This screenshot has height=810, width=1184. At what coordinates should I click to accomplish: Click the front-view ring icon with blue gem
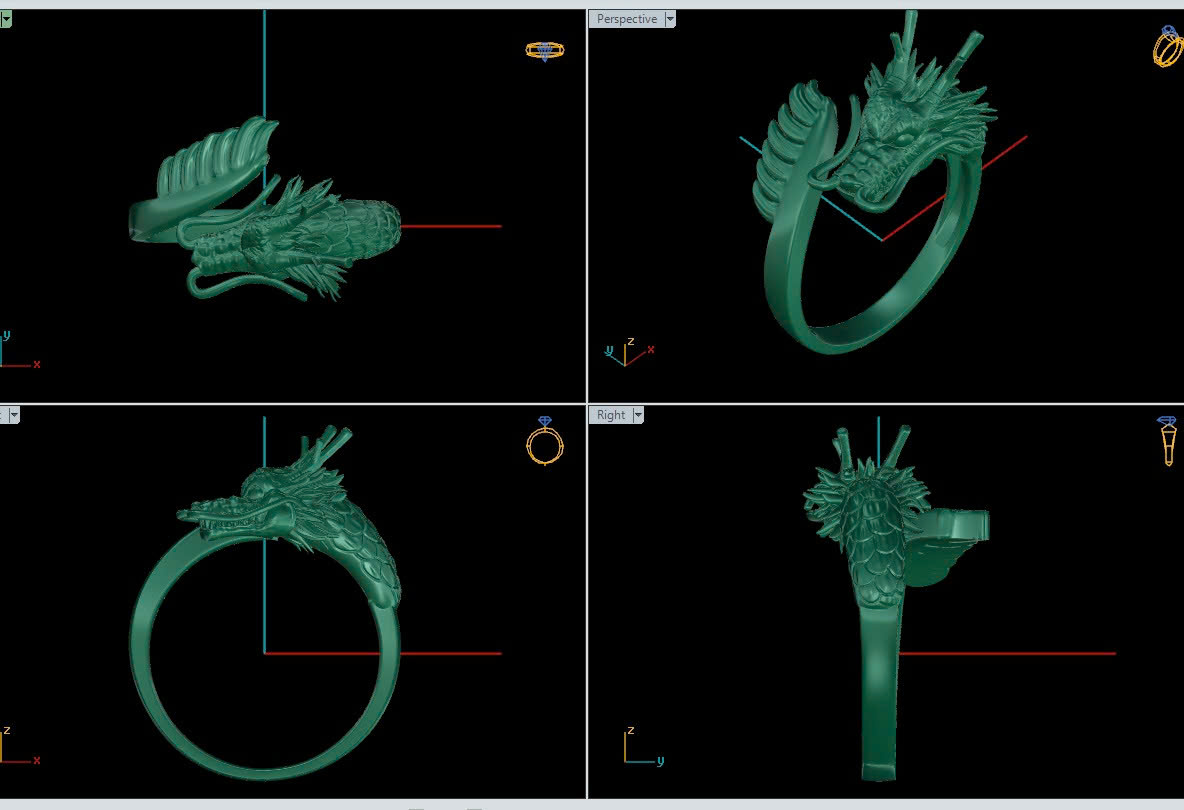tap(543, 441)
